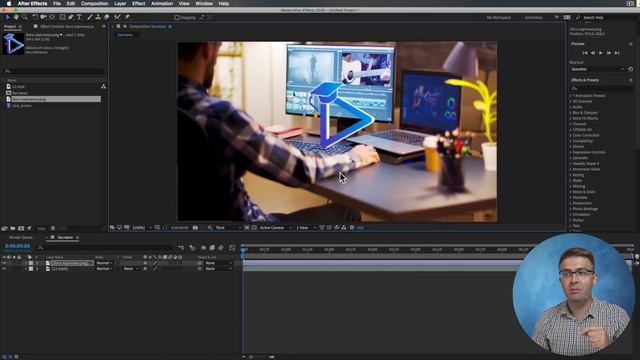The height and width of the screenshot is (360, 640).
Task: Open the Layer menu
Action: pyautogui.click(x=120, y=4)
